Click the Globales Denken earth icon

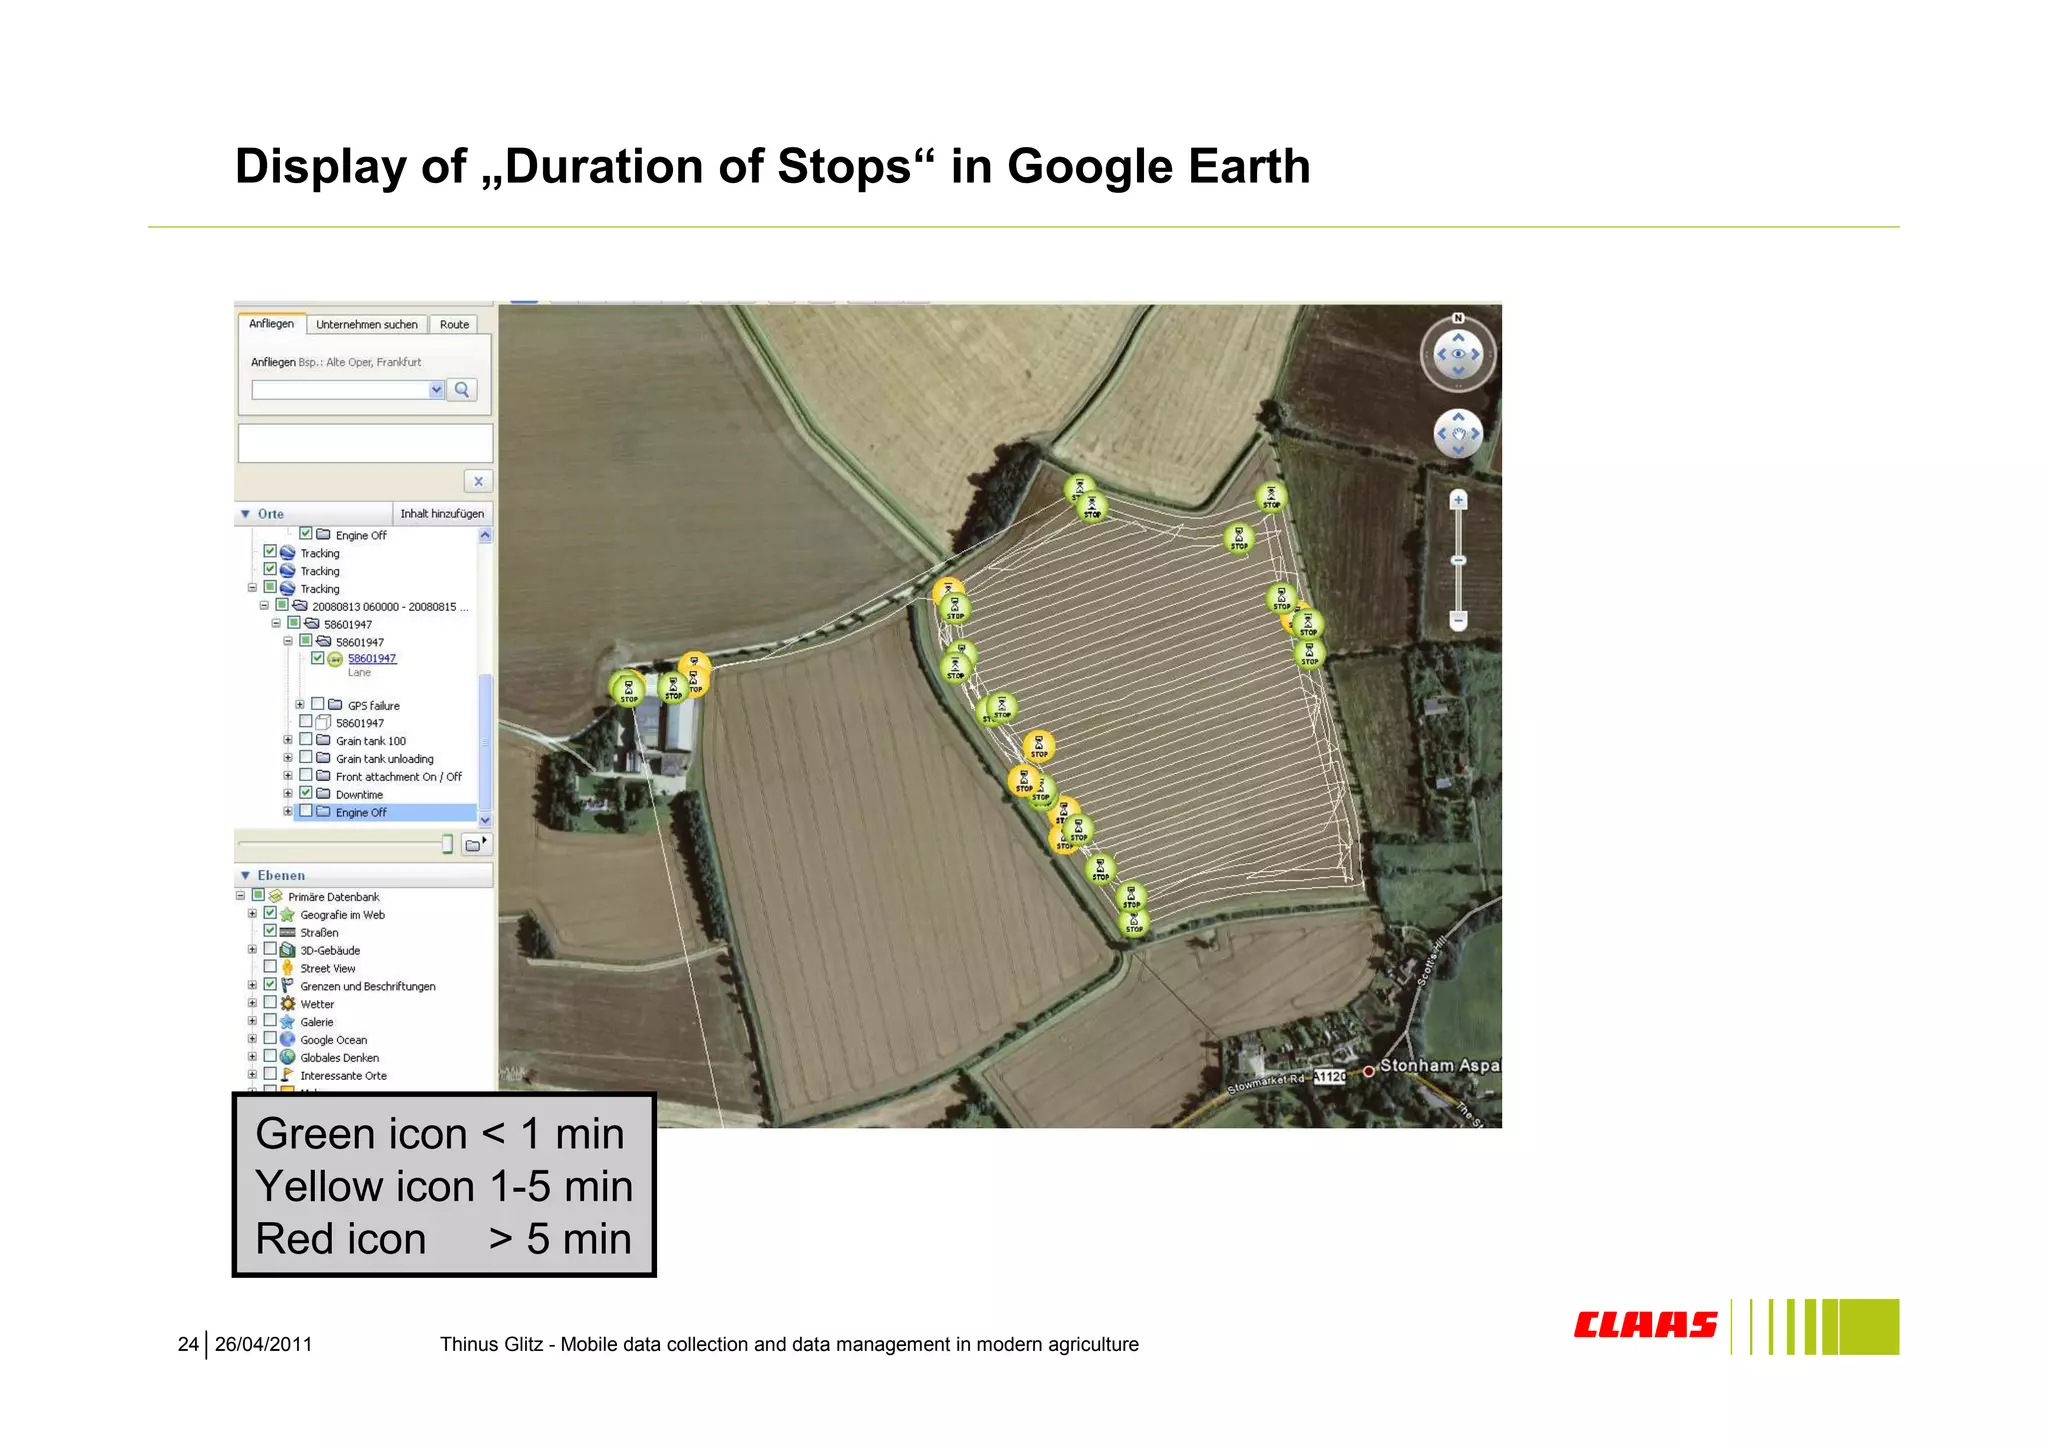pyautogui.click(x=288, y=1057)
